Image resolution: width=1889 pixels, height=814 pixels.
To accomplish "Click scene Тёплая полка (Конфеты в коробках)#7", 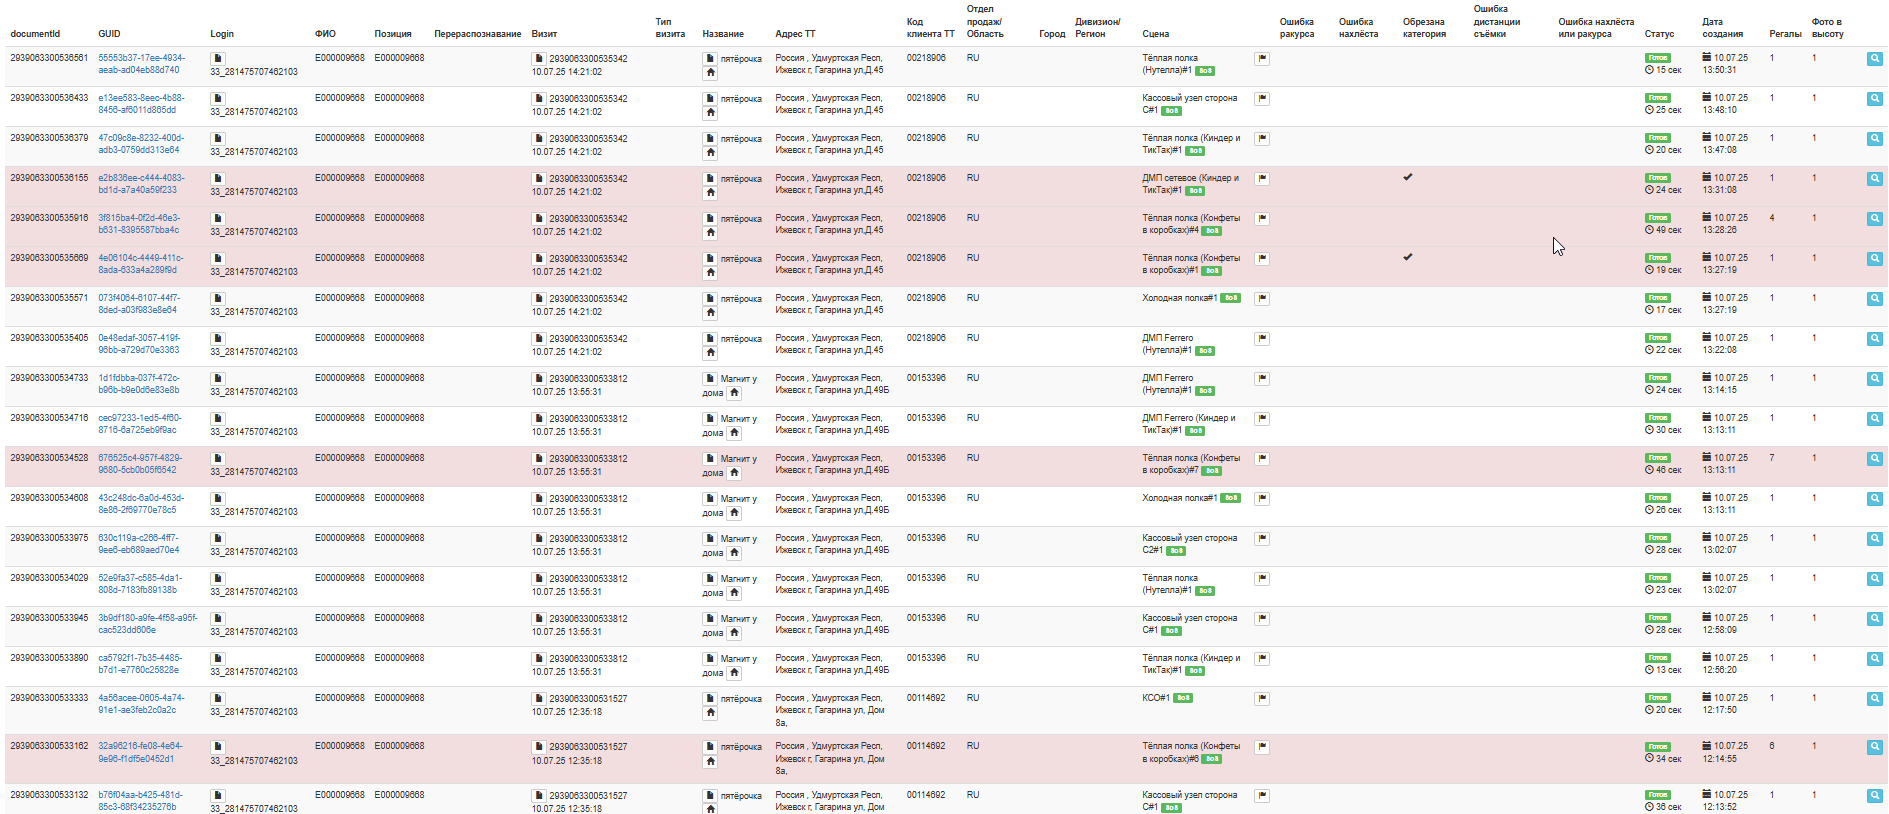I will pyautogui.click(x=1191, y=464).
